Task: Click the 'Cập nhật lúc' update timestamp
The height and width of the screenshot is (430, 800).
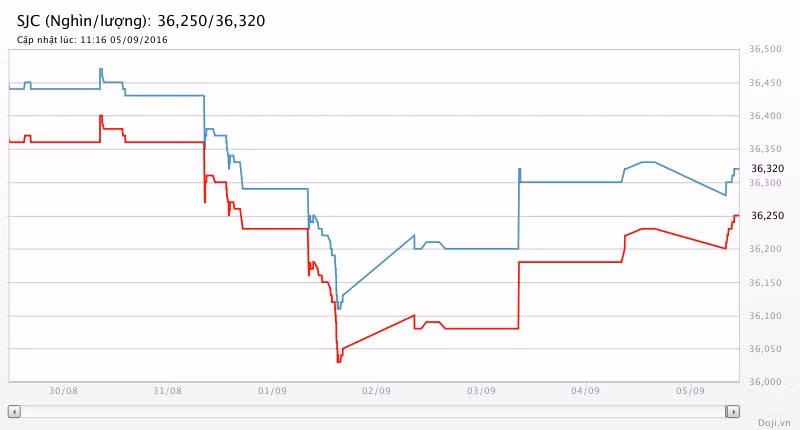Action: coord(92,40)
